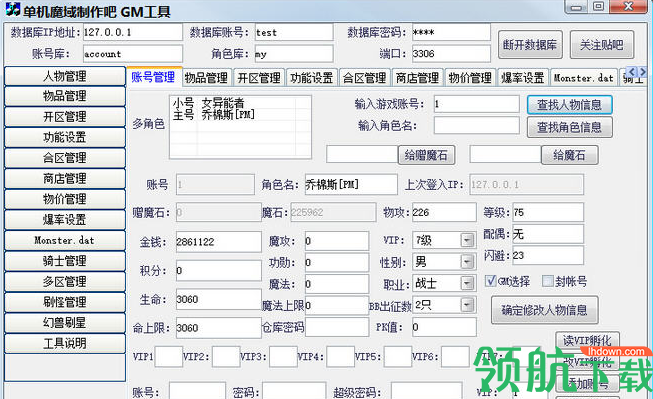This screenshot has height=399, width=653.
Task: Click the 断开数据库 button
Action: point(530,45)
